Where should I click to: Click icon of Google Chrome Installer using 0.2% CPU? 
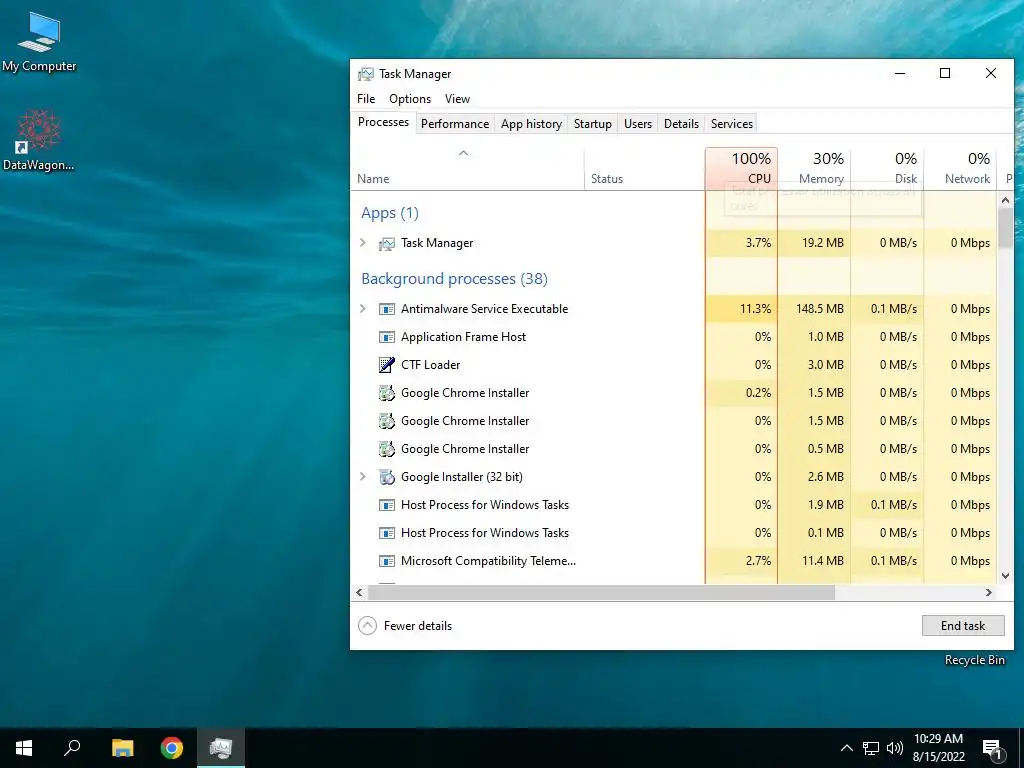coord(387,392)
